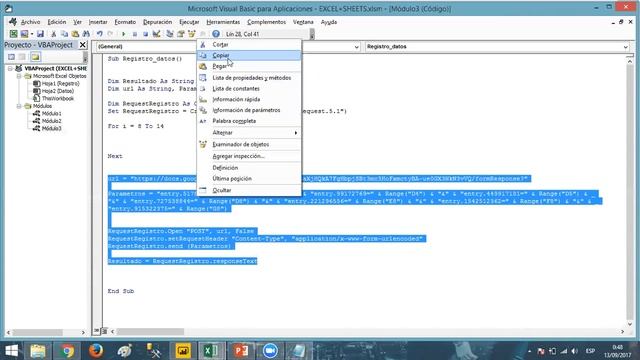This screenshot has width=640, height=360.
Task: Choose Palabra completa context entry
Action: tap(249, 121)
